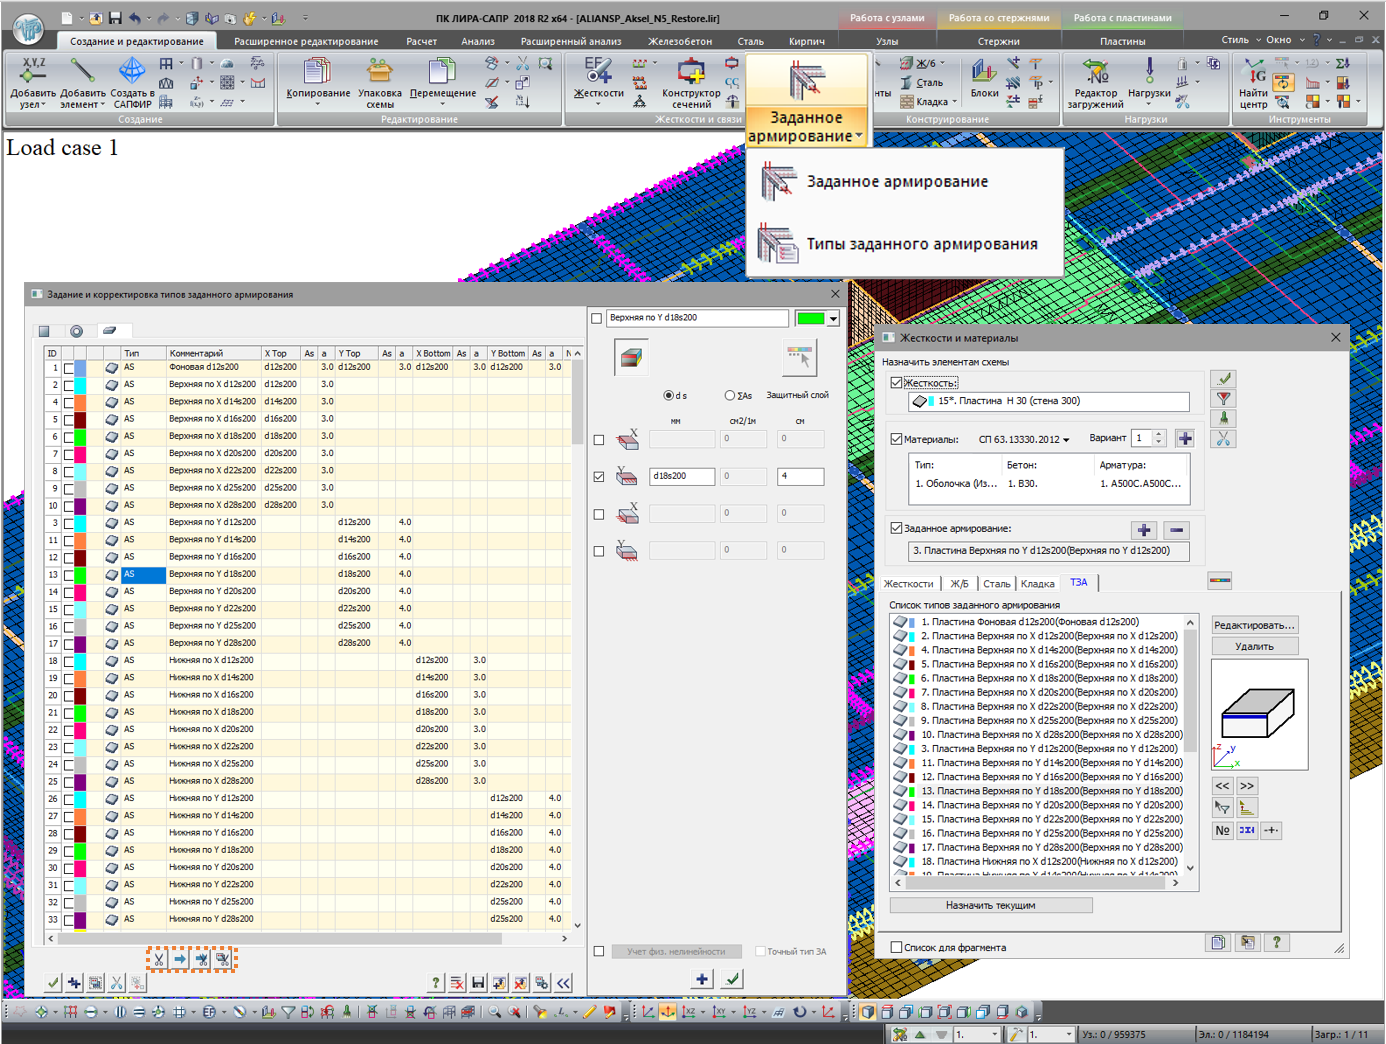Expand the СП 63.13330.2012 dropdown

[1066, 440]
